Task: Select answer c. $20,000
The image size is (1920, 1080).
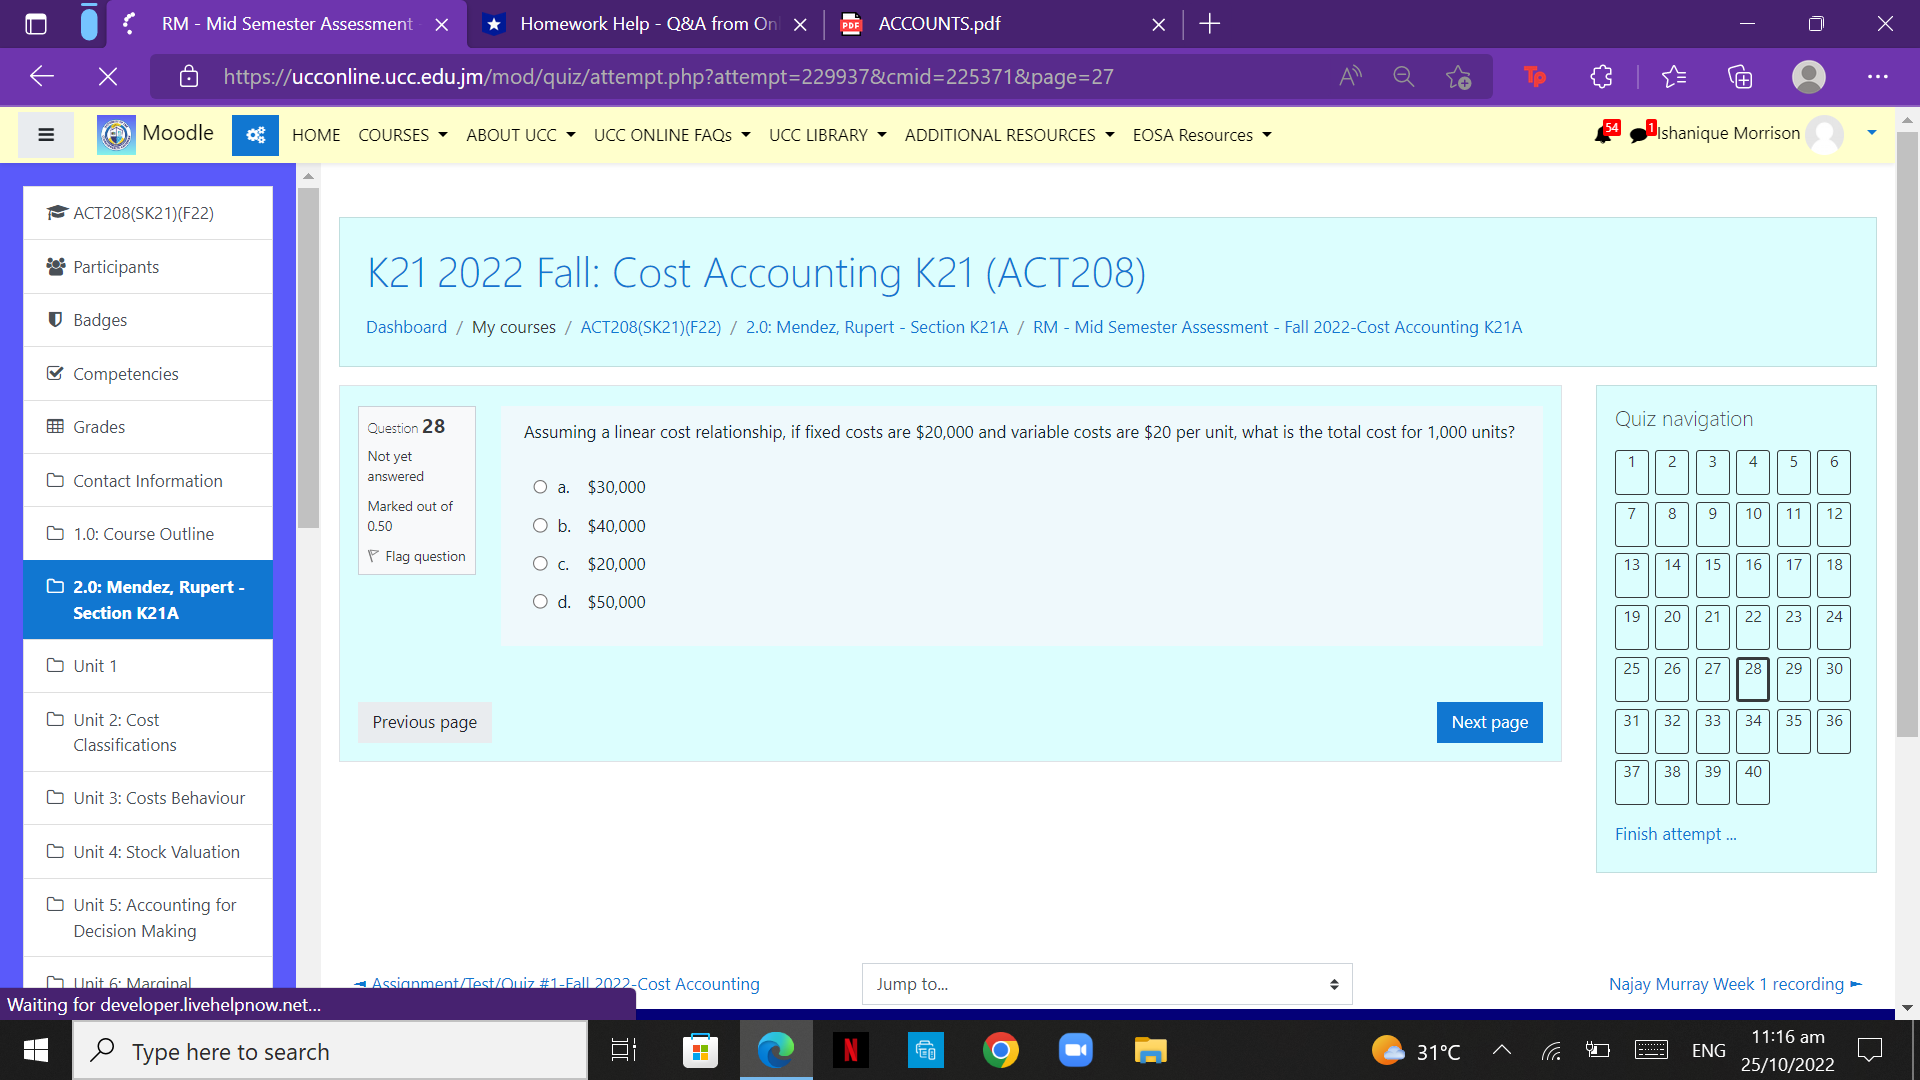Action: click(541, 563)
